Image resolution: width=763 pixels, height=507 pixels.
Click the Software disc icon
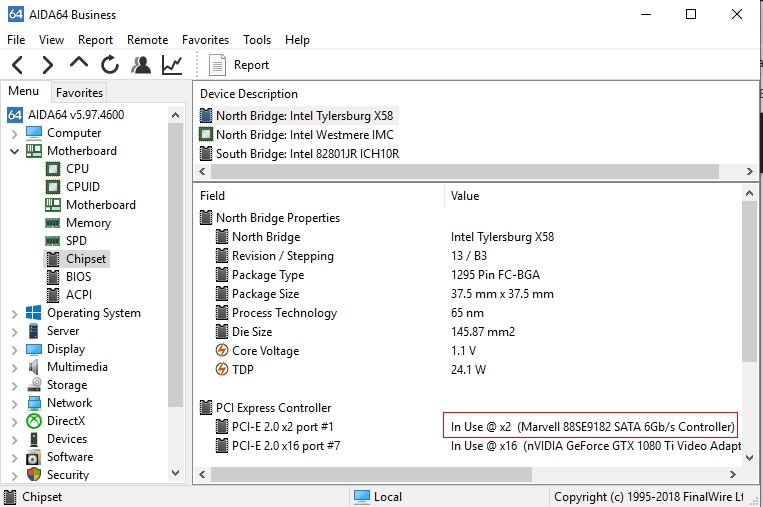click(x=34, y=457)
